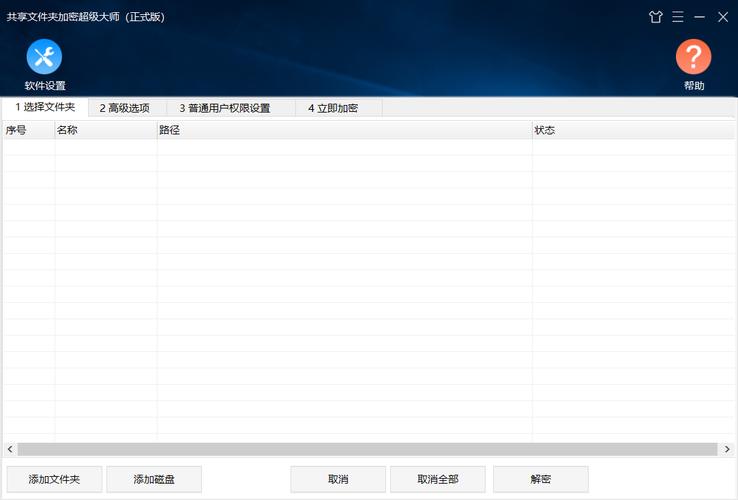The image size is (738, 500).
Task: Click the horizontal scrollbar right arrow
Action: point(727,450)
